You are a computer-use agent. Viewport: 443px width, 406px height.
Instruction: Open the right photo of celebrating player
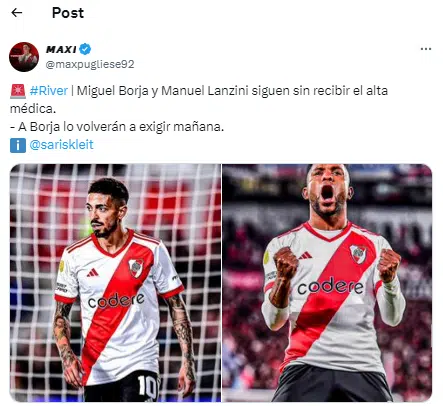[x=327, y=283]
